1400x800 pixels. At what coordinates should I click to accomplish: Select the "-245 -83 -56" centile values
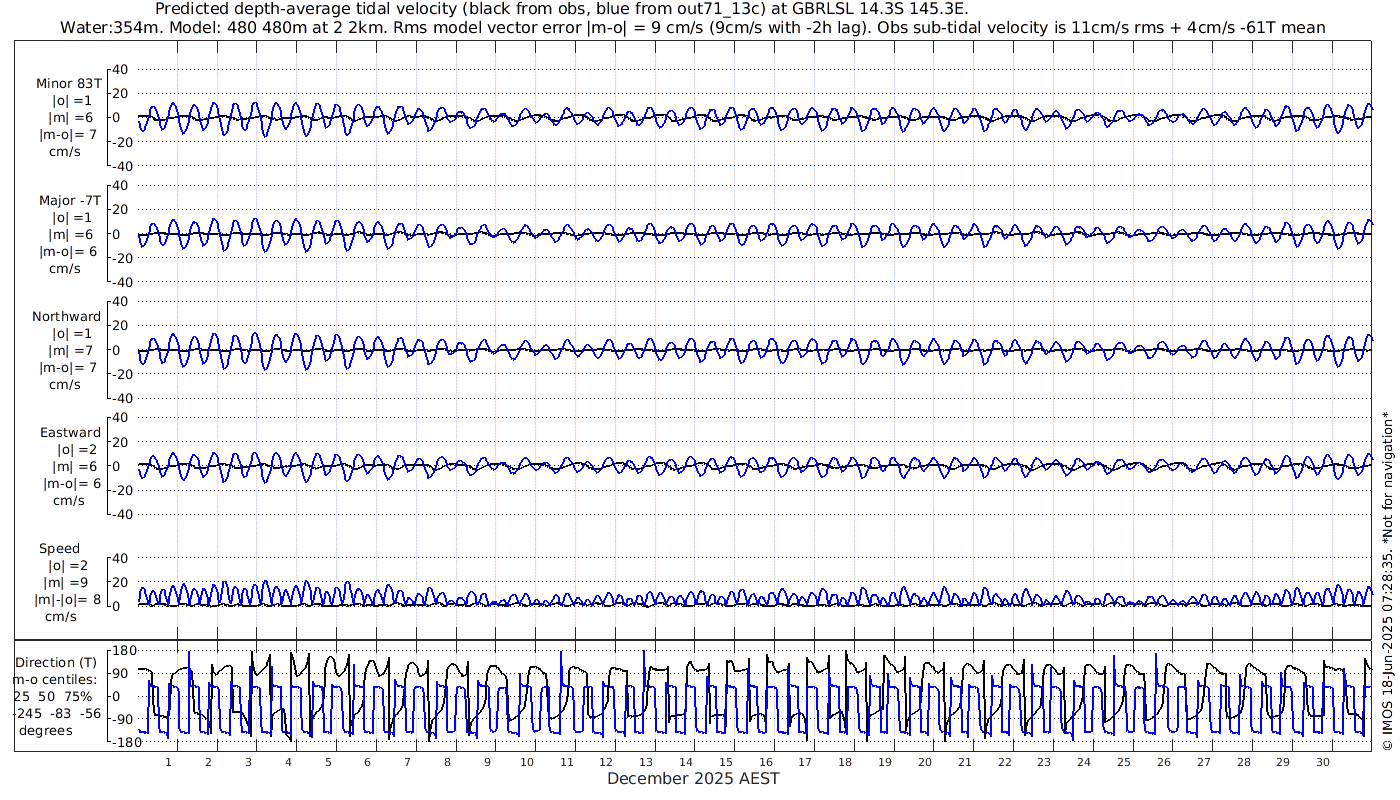click(x=57, y=713)
